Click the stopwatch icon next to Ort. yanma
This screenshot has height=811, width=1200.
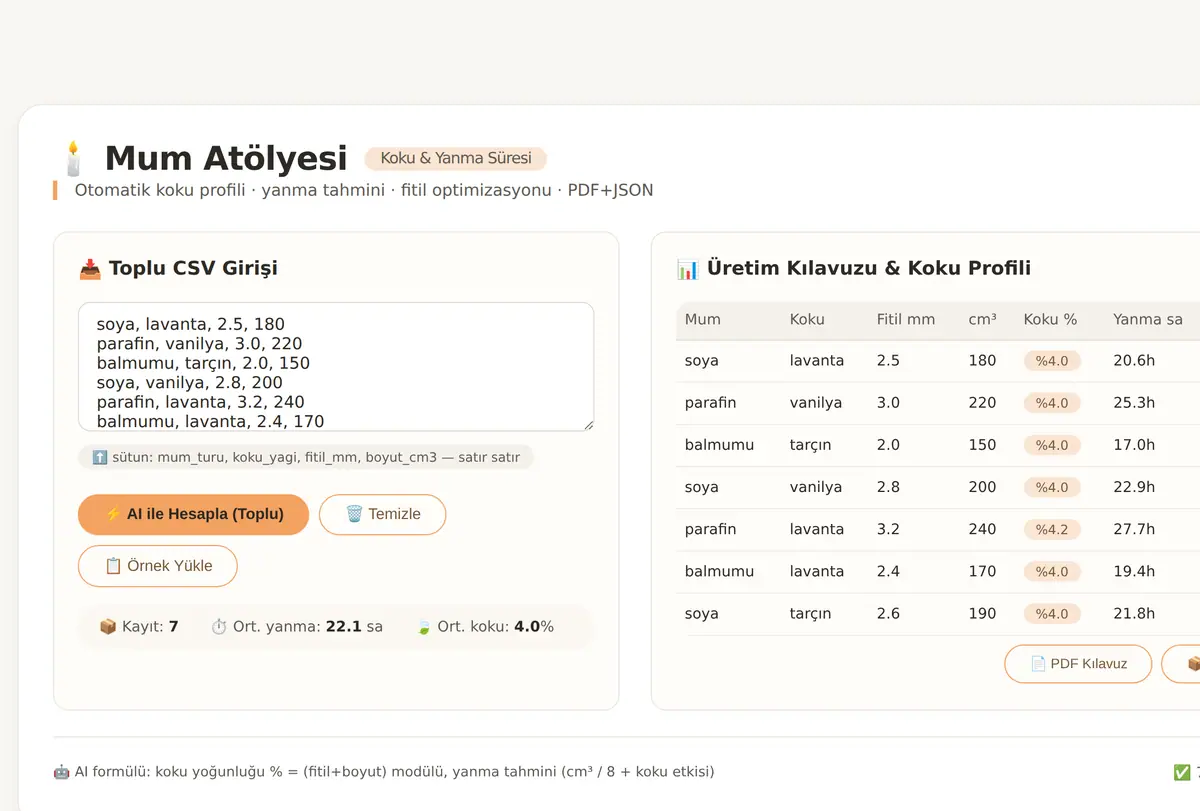219,627
